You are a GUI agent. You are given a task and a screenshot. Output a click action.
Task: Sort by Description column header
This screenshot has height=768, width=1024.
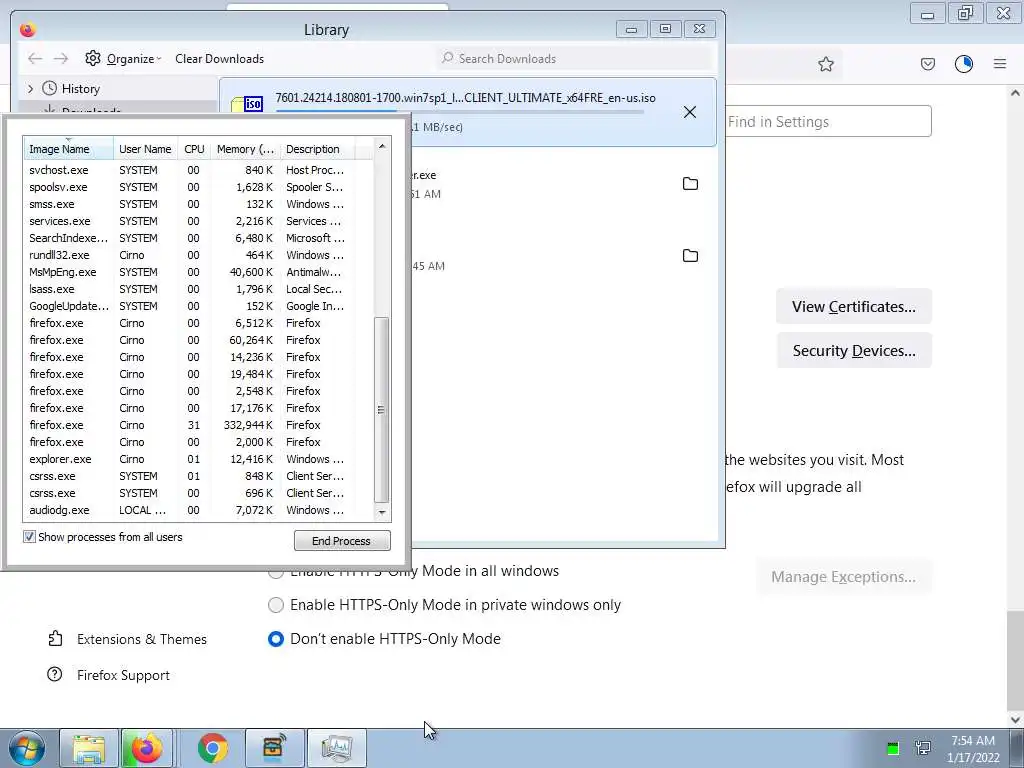tap(318, 149)
